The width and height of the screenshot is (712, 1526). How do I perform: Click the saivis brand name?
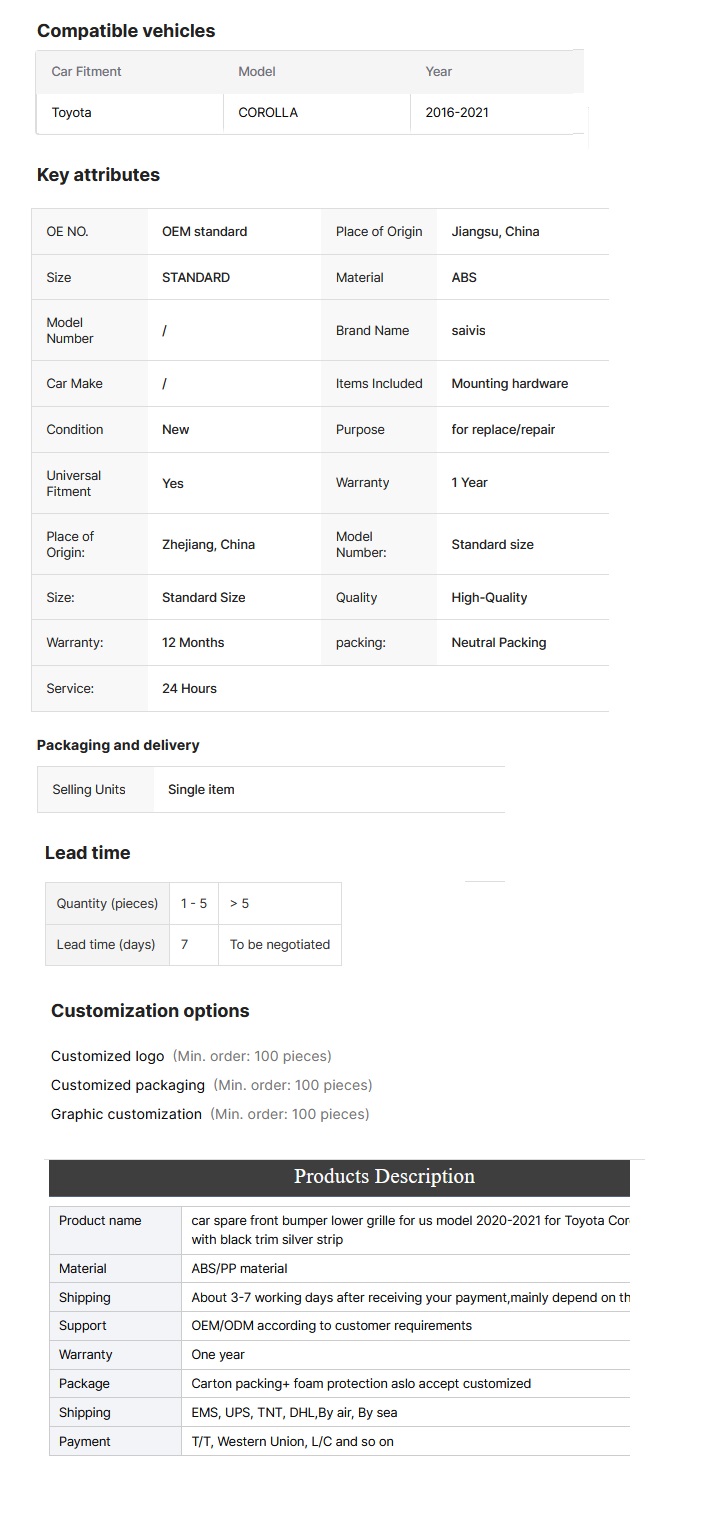click(468, 330)
